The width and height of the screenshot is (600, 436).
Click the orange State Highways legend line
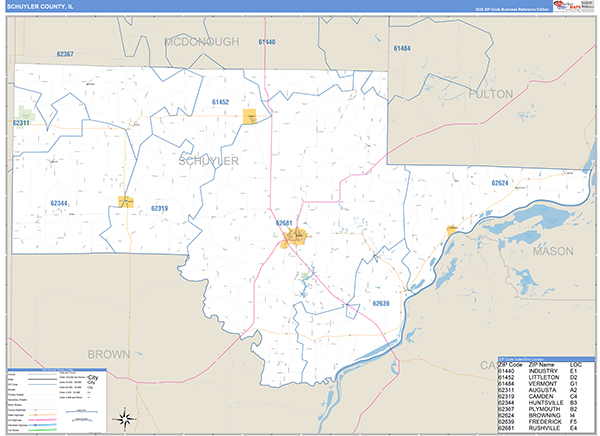pyautogui.click(x=43, y=415)
